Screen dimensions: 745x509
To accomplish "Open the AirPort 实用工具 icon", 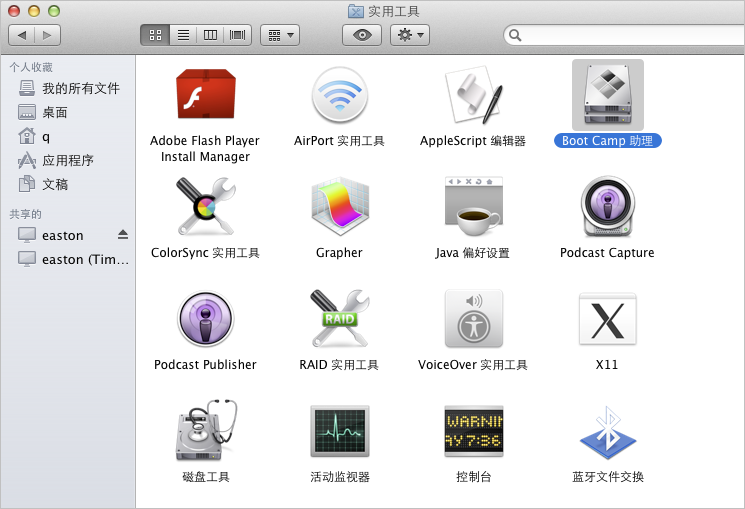I will 339,95.
